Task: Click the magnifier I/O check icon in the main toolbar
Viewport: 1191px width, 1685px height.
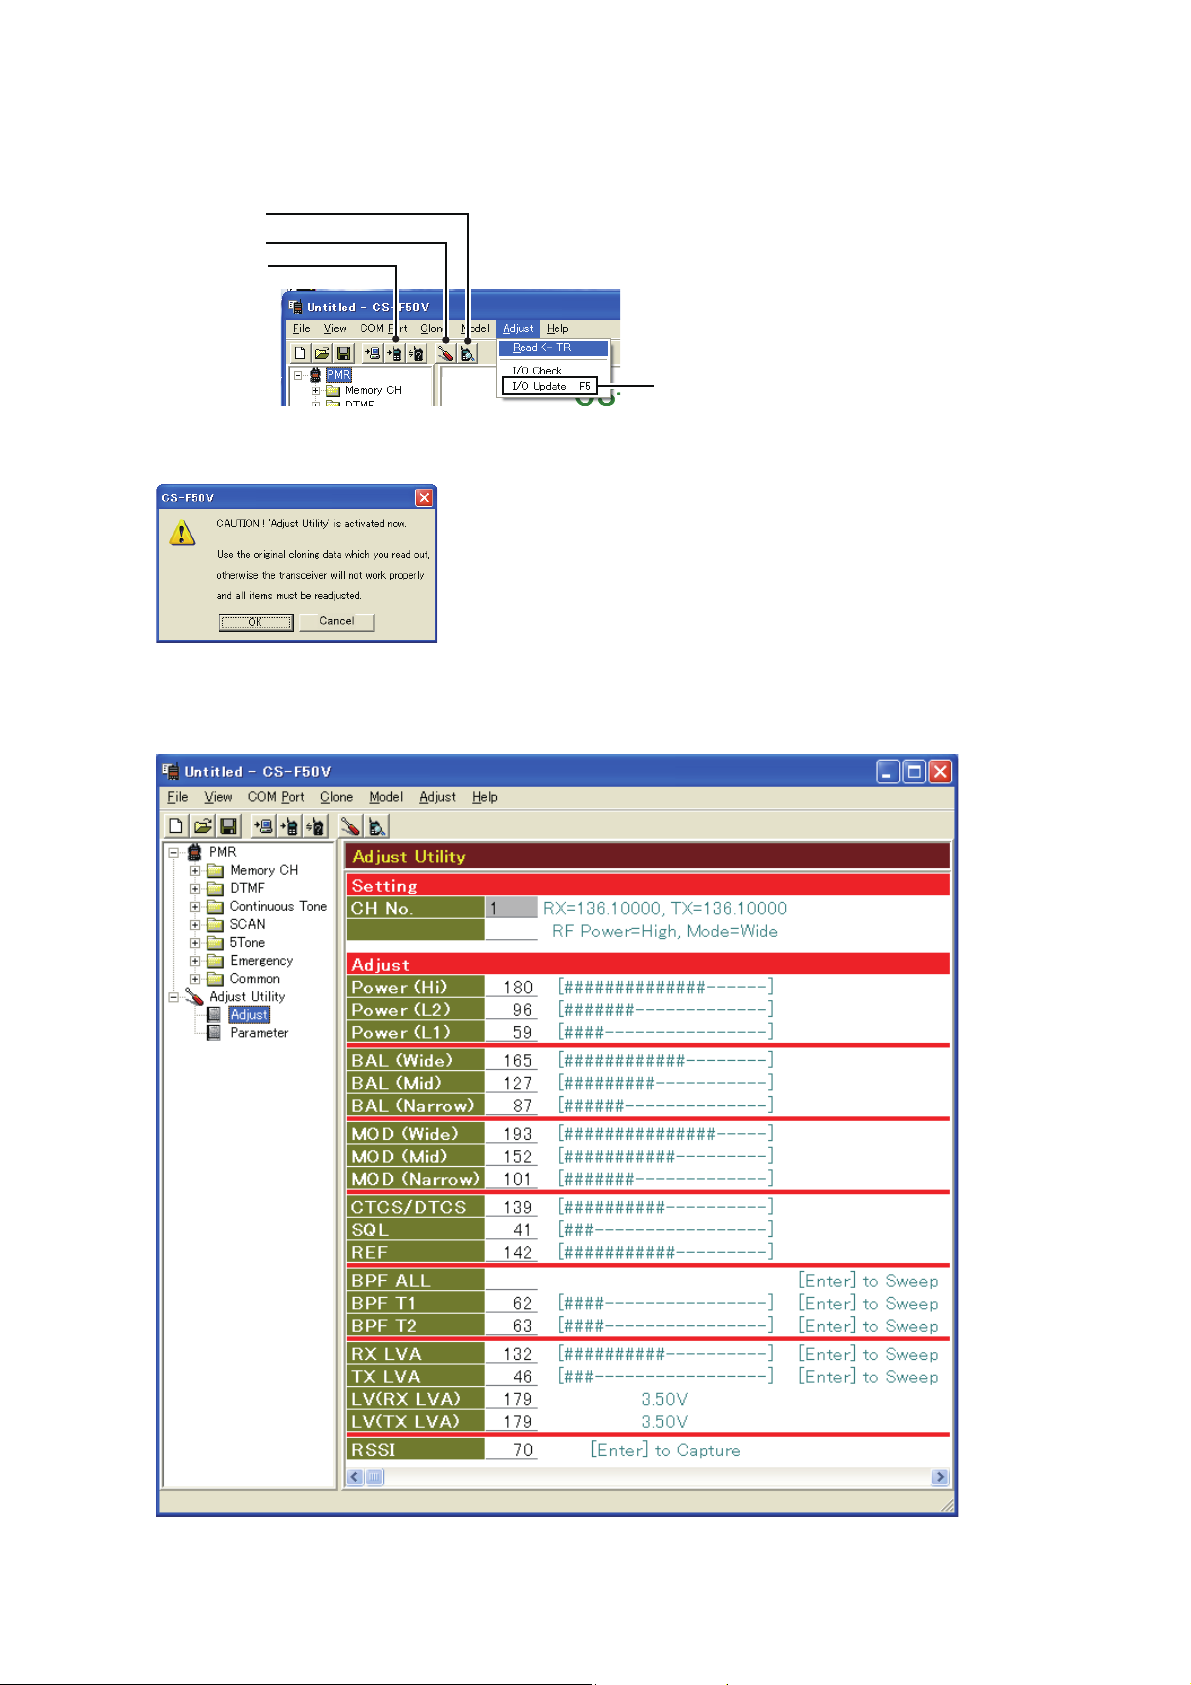Action: [x=376, y=826]
